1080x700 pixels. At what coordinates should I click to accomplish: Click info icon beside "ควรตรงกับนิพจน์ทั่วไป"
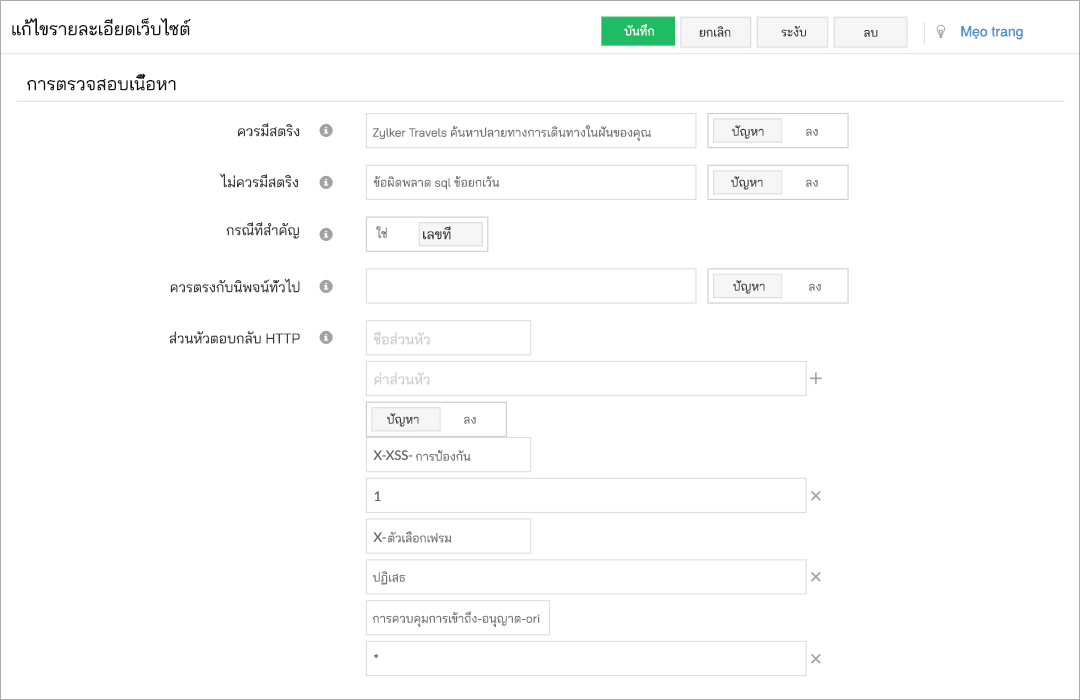[x=325, y=286]
